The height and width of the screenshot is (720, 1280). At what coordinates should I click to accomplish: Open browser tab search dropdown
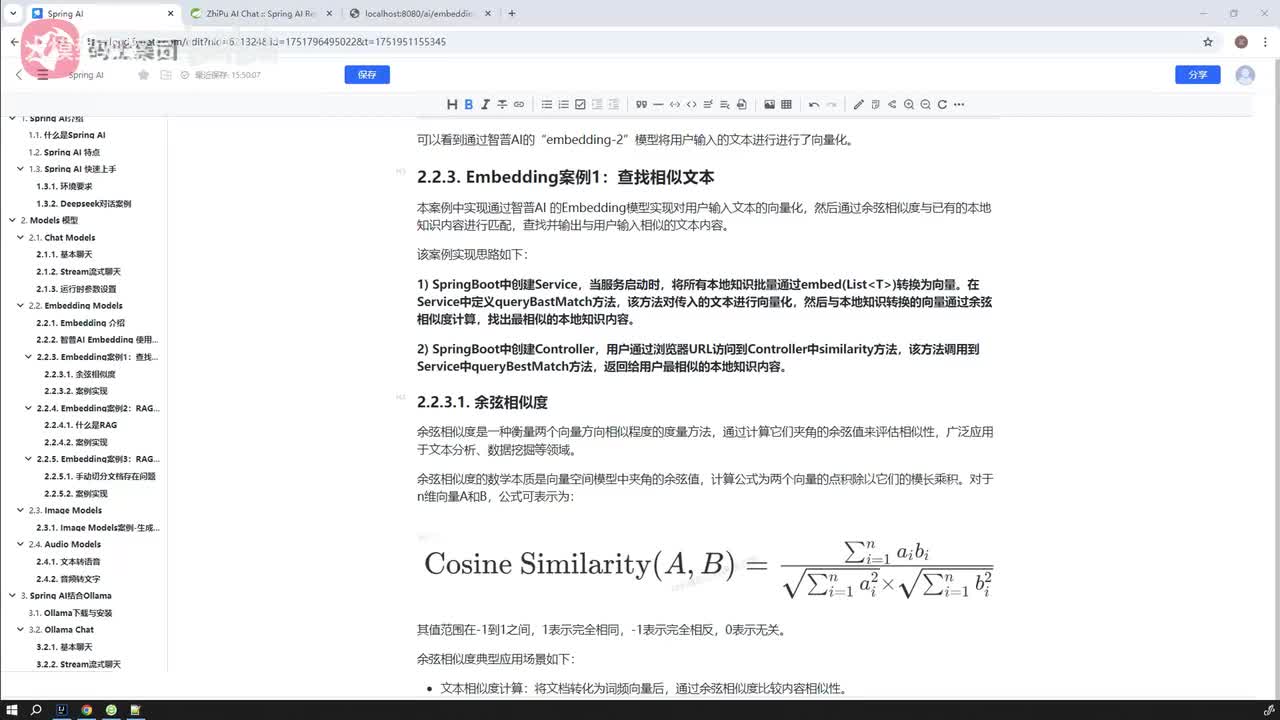12,14
